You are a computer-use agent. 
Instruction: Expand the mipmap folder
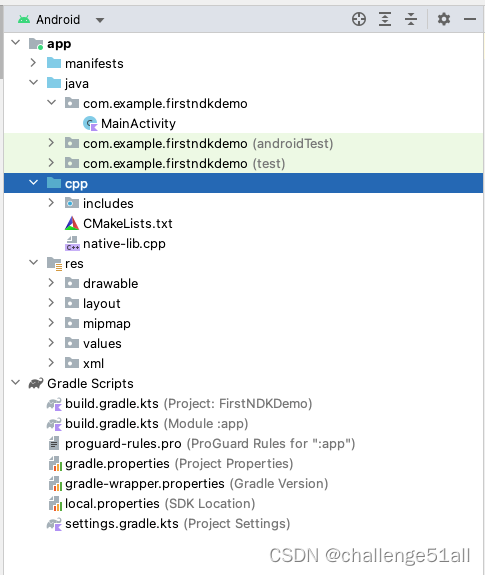pyautogui.click(x=51, y=322)
